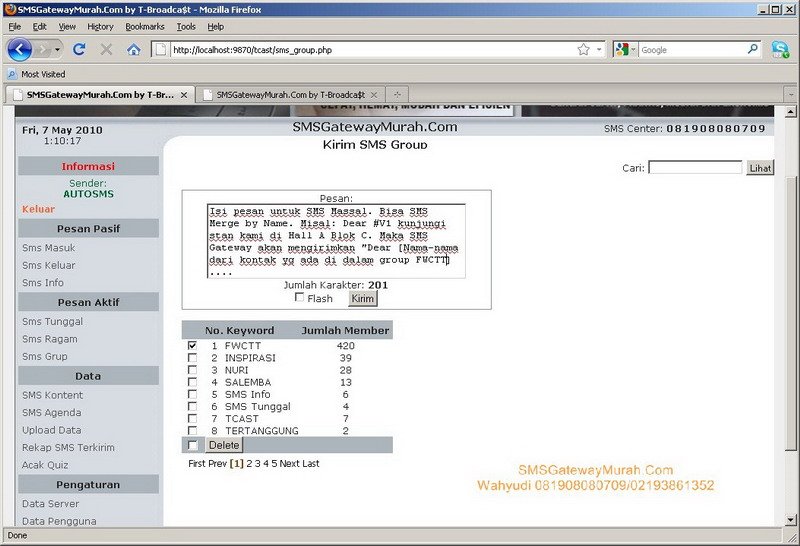Viewport: 800px width, 546px height.
Task: Bookmark this page with star icon
Action: [x=583, y=49]
